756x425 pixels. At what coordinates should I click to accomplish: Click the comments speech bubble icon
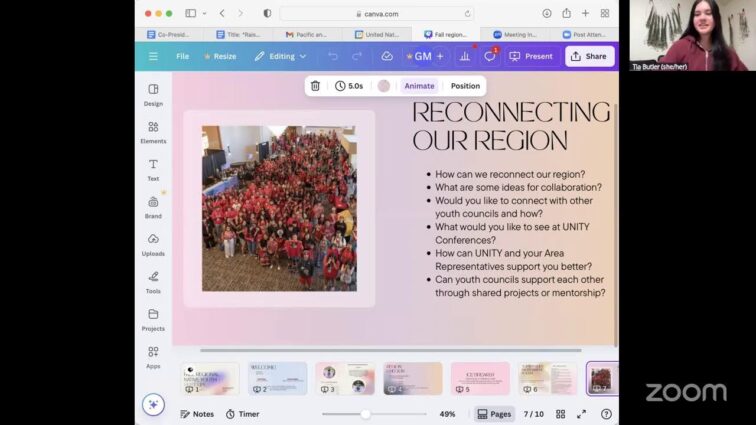pos(490,56)
